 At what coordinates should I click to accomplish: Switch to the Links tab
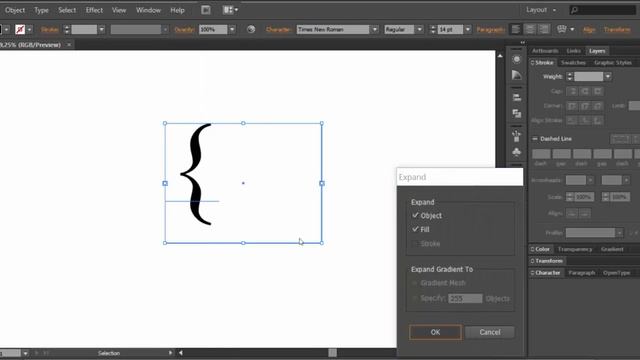pyautogui.click(x=573, y=51)
